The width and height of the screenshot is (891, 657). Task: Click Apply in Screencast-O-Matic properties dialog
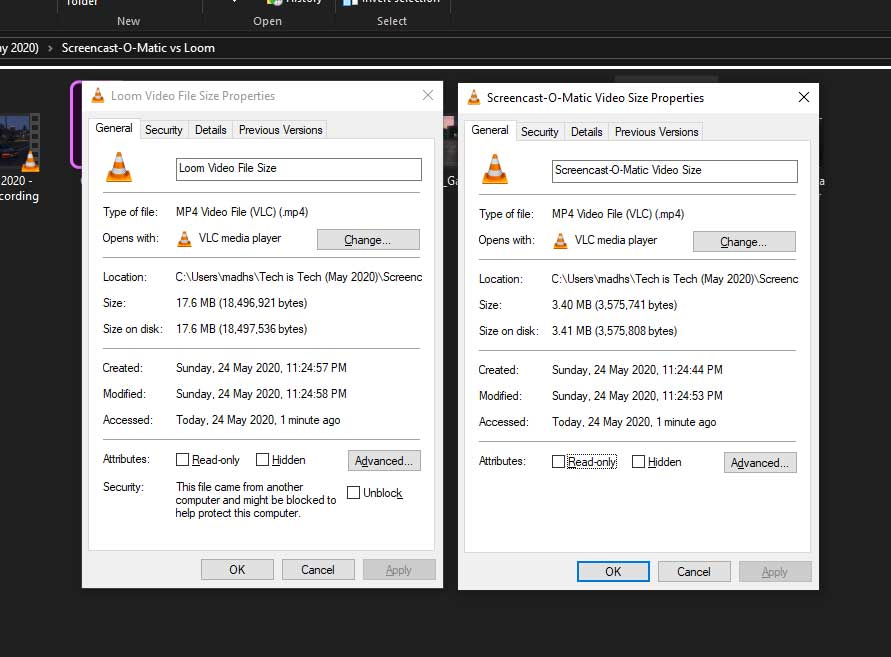pyautogui.click(x=775, y=571)
